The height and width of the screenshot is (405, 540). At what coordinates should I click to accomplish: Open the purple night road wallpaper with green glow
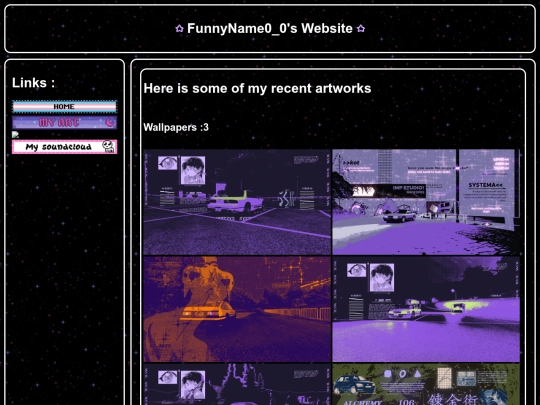426,309
